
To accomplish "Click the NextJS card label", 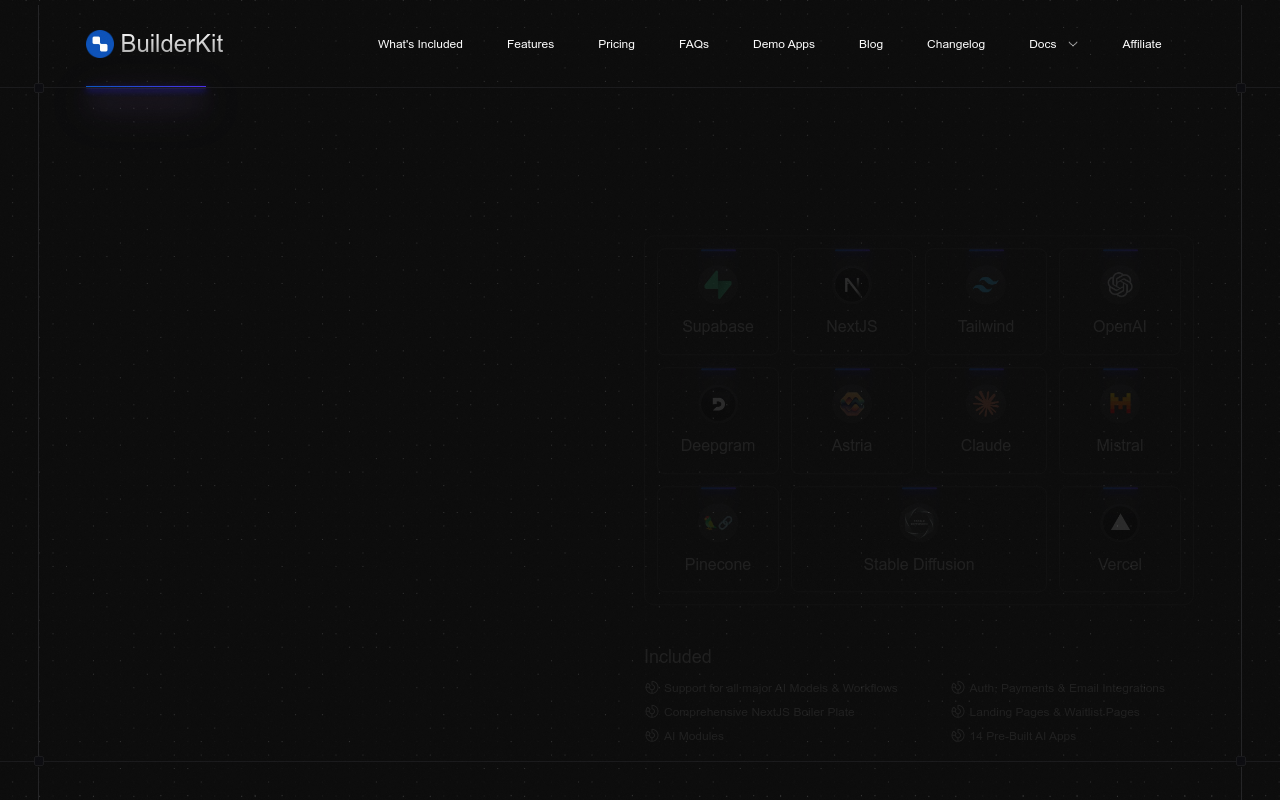I will (x=852, y=326).
